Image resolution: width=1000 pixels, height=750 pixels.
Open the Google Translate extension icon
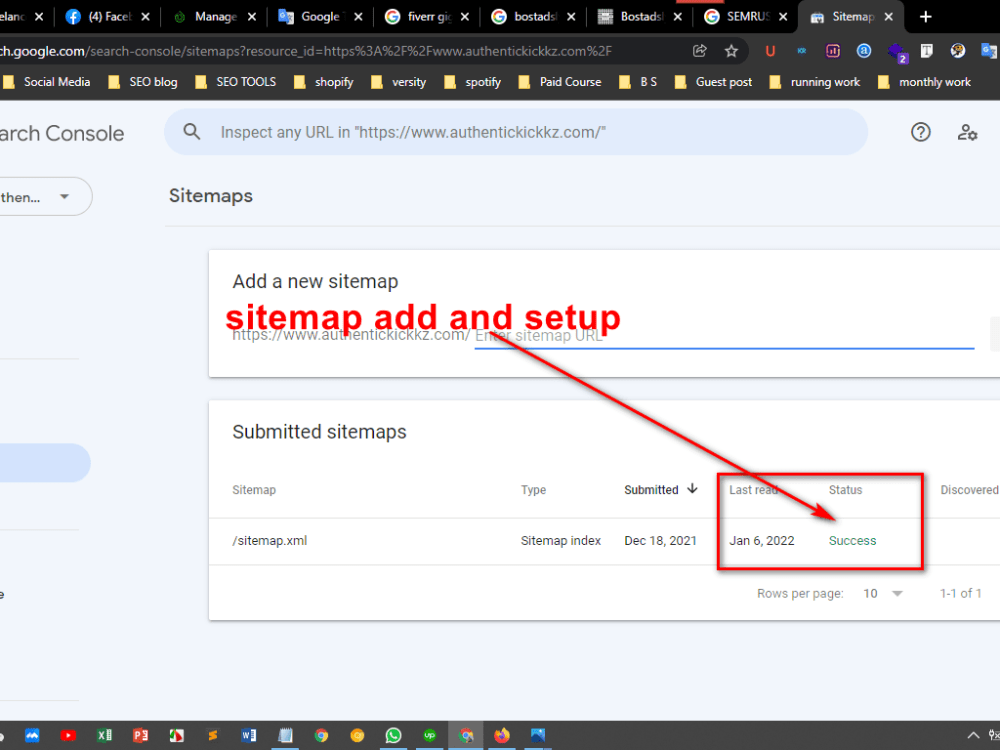coord(989,51)
